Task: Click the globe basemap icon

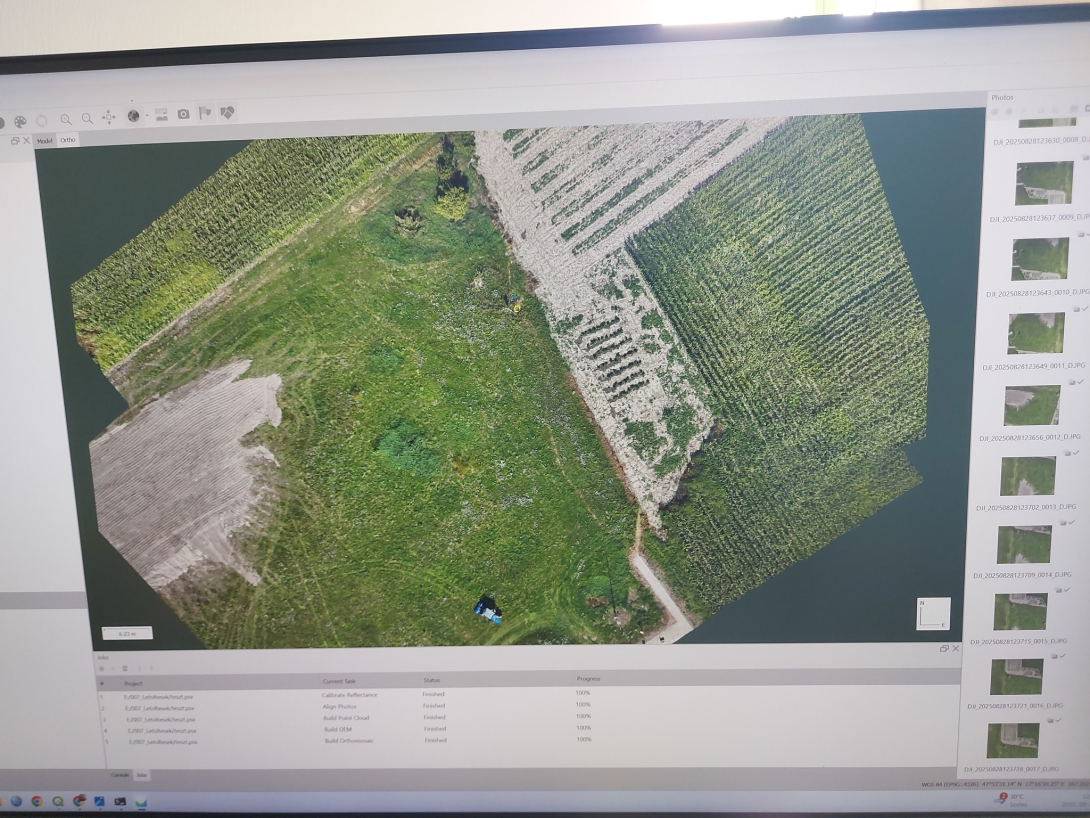Action: point(133,116)
